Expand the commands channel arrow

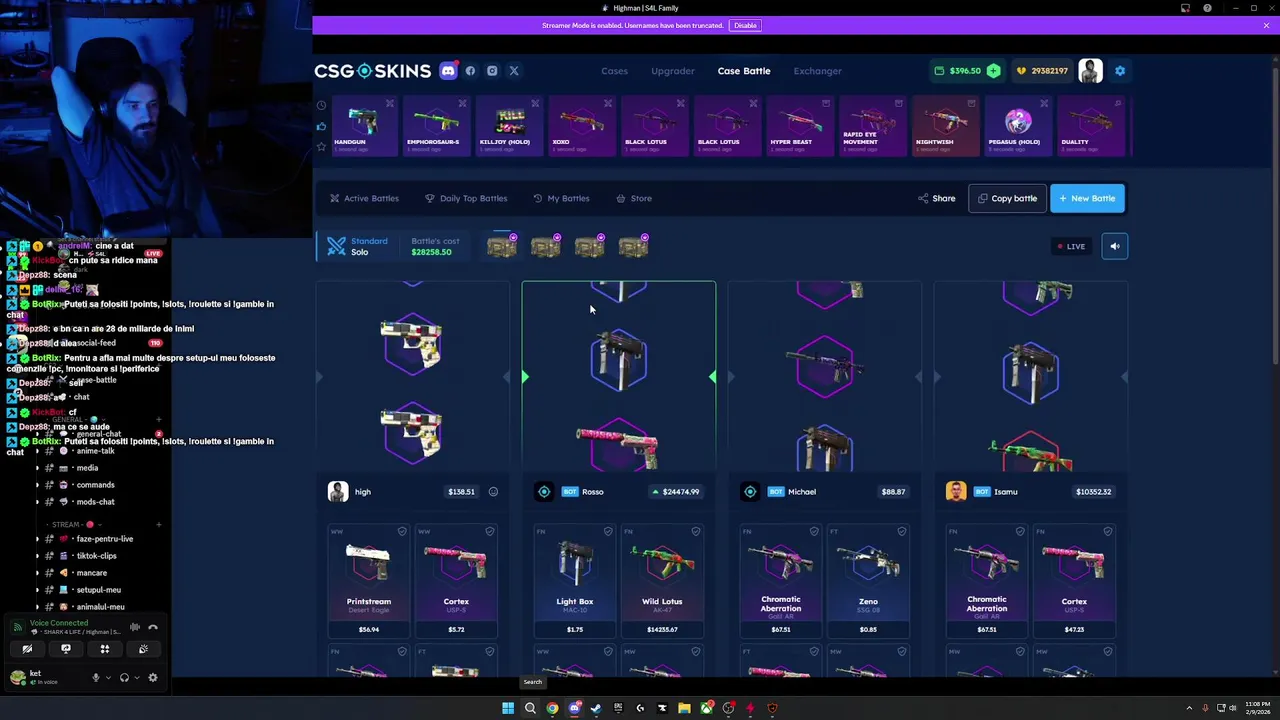click(x=37, y=485)
